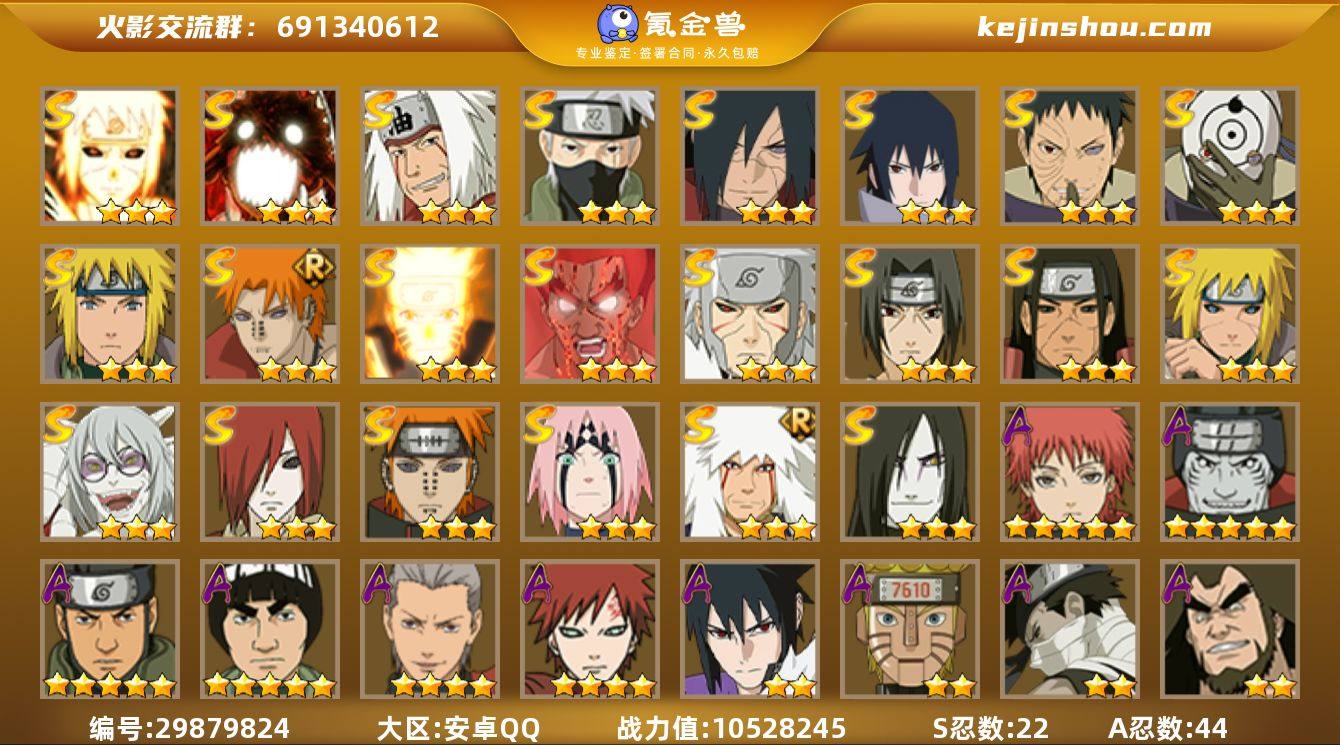This screenshot has width=1340, height=745.
Task: Choose the bandaged-face swordsman portrait
Action: (x=1069, y=629)
